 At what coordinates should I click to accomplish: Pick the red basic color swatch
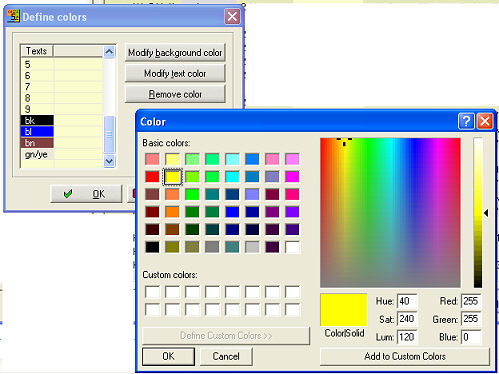tap(152, 177)
